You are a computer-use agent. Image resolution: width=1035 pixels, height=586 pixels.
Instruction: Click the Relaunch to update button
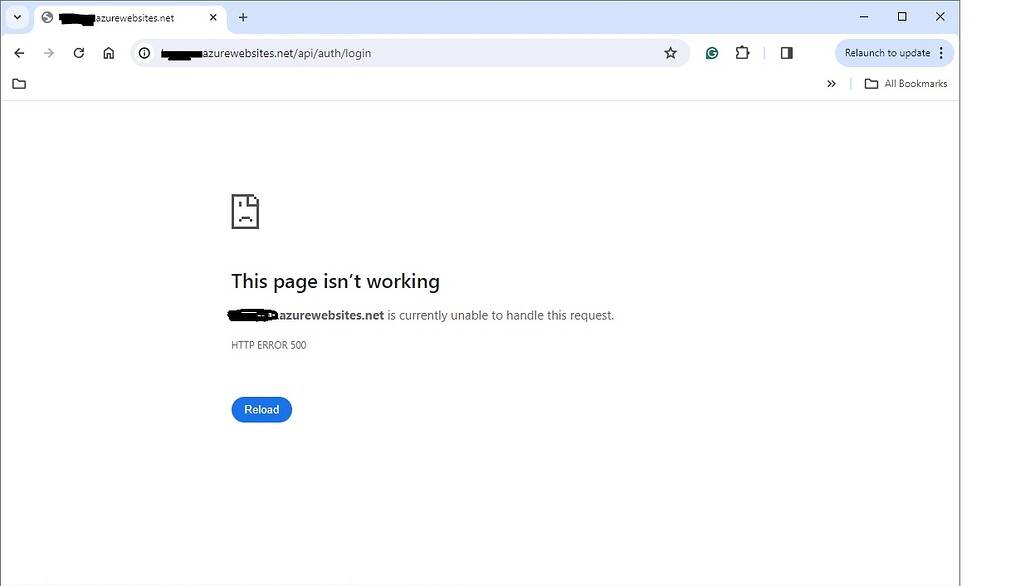[x=887, y=52]
